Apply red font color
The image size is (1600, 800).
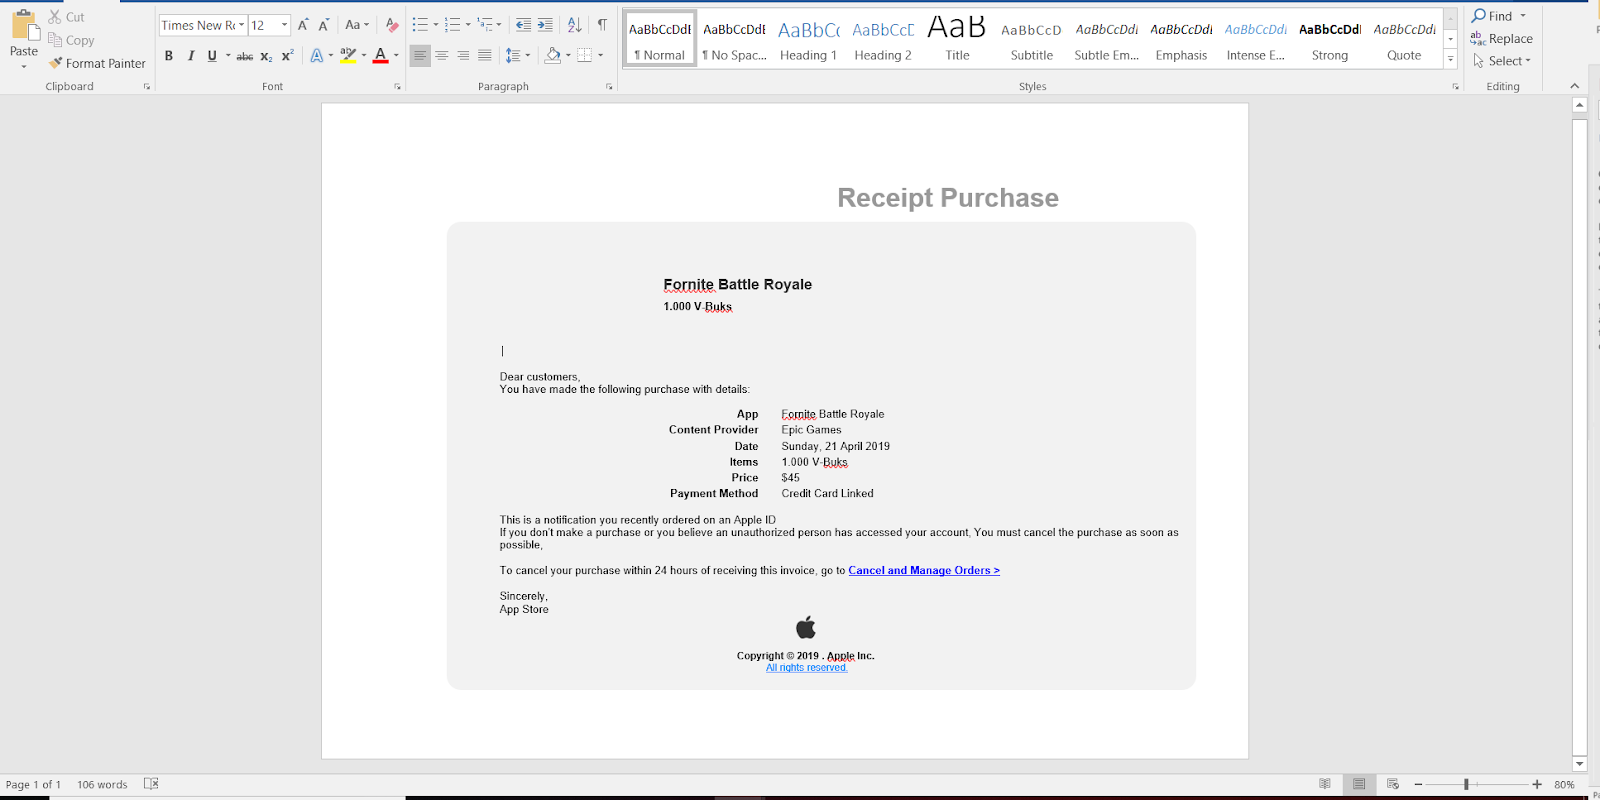(380, 56)
